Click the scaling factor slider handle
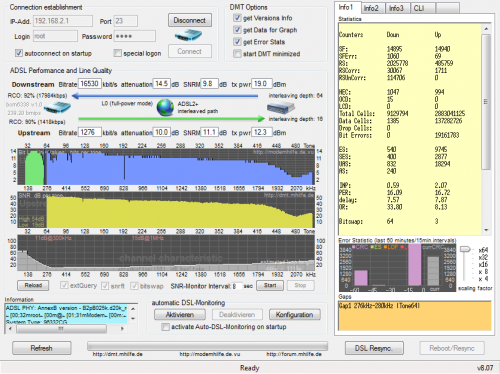500x374 pixels. [465, 249]
